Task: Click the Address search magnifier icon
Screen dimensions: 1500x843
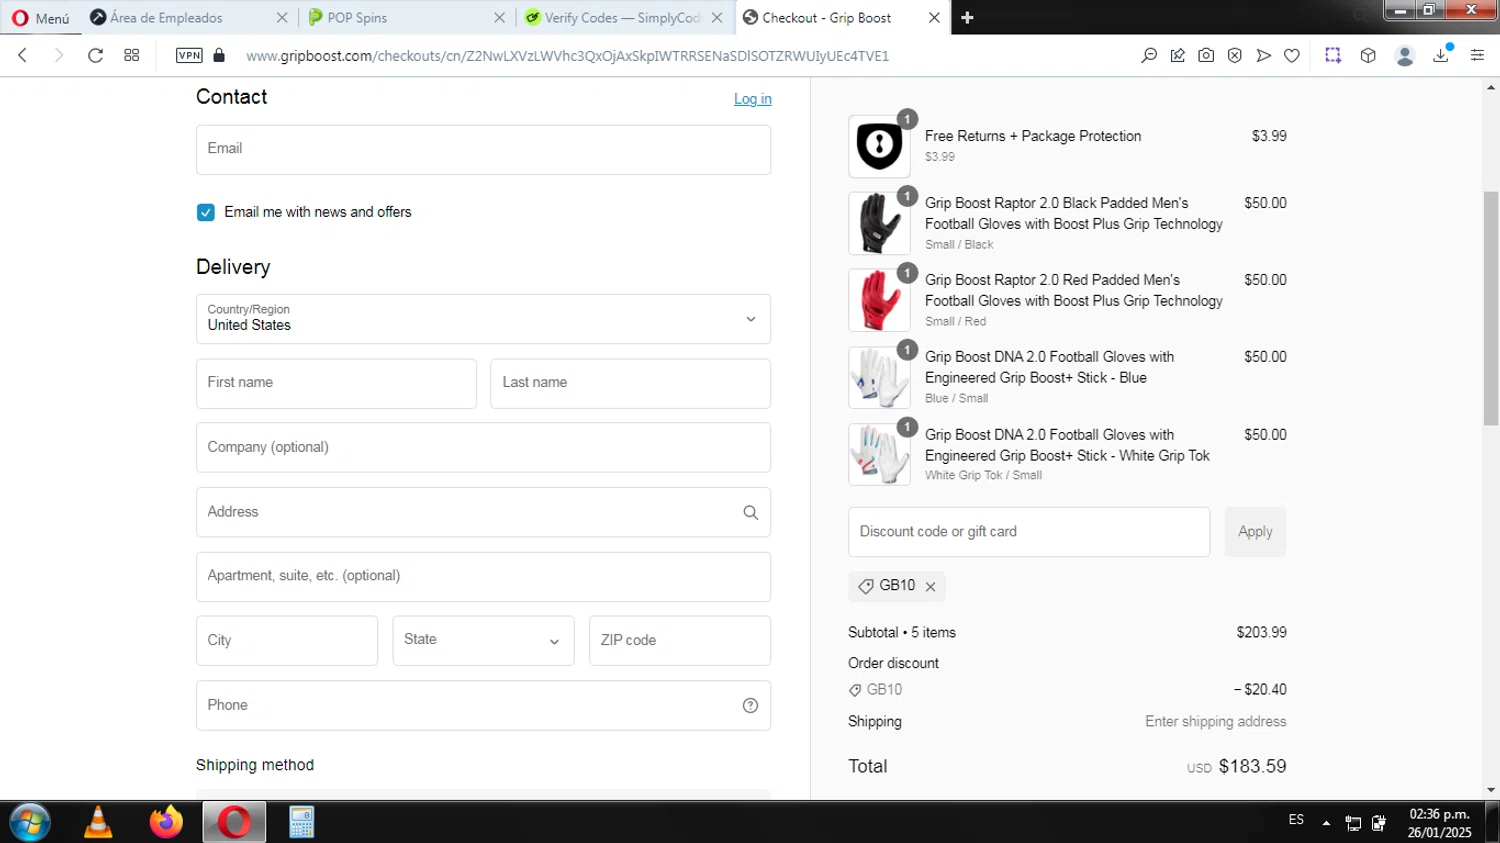Action: click(x=750, y=512)
